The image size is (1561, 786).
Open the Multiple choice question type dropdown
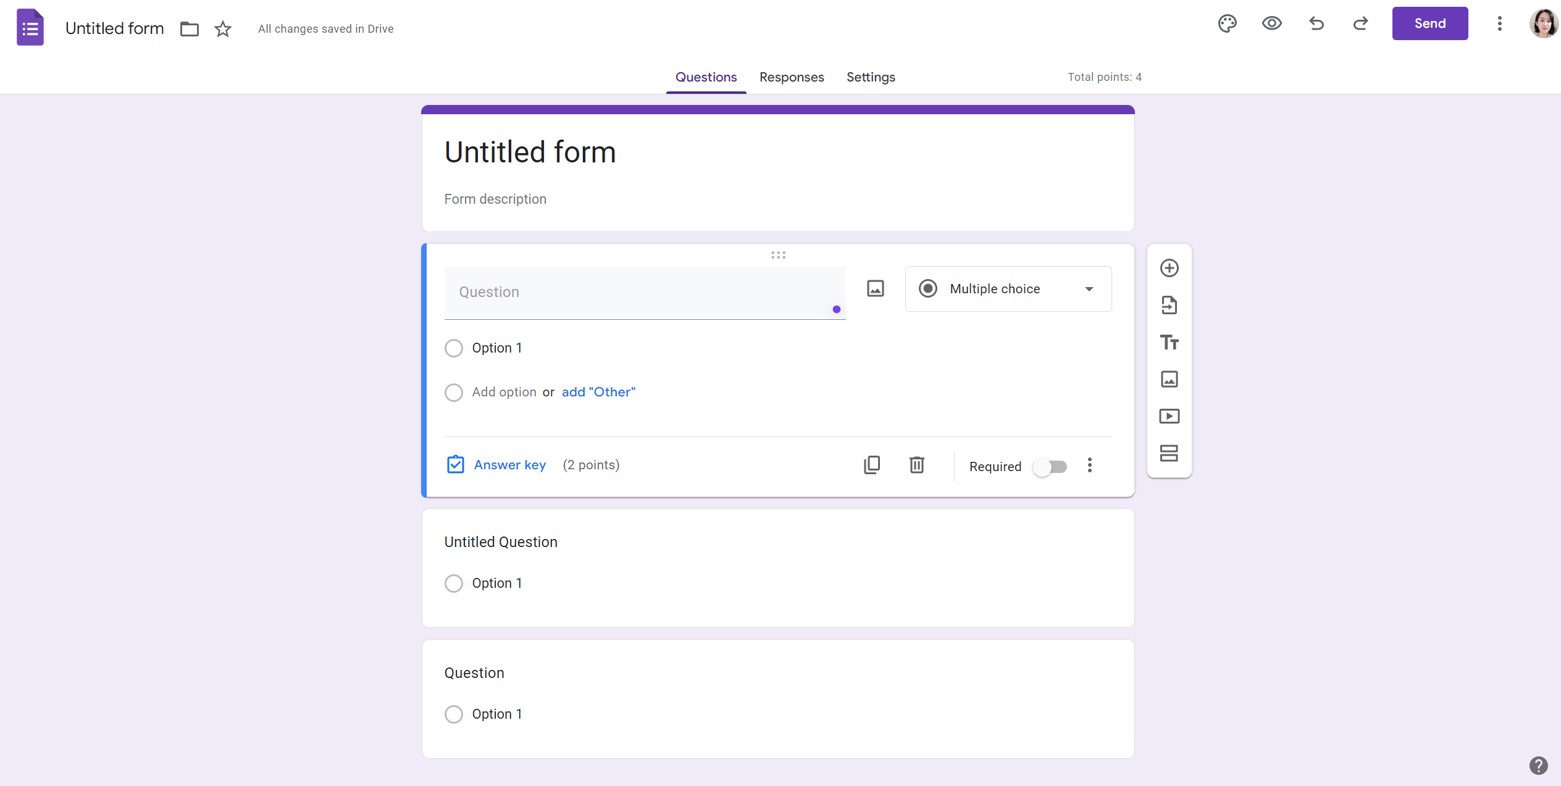tap(1008, 289)
